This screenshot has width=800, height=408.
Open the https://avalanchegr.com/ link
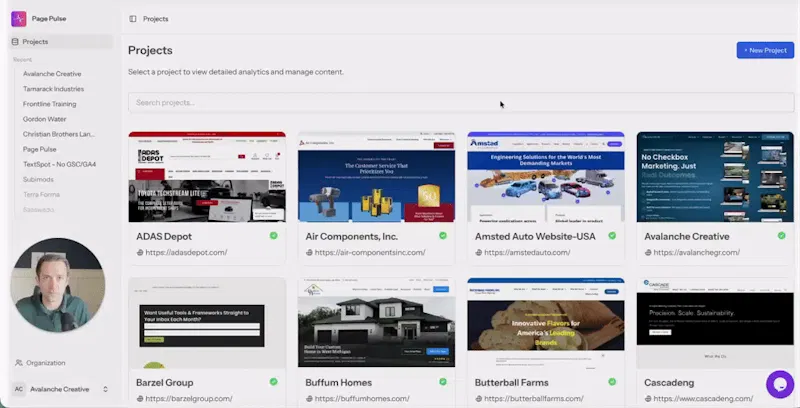696,252
